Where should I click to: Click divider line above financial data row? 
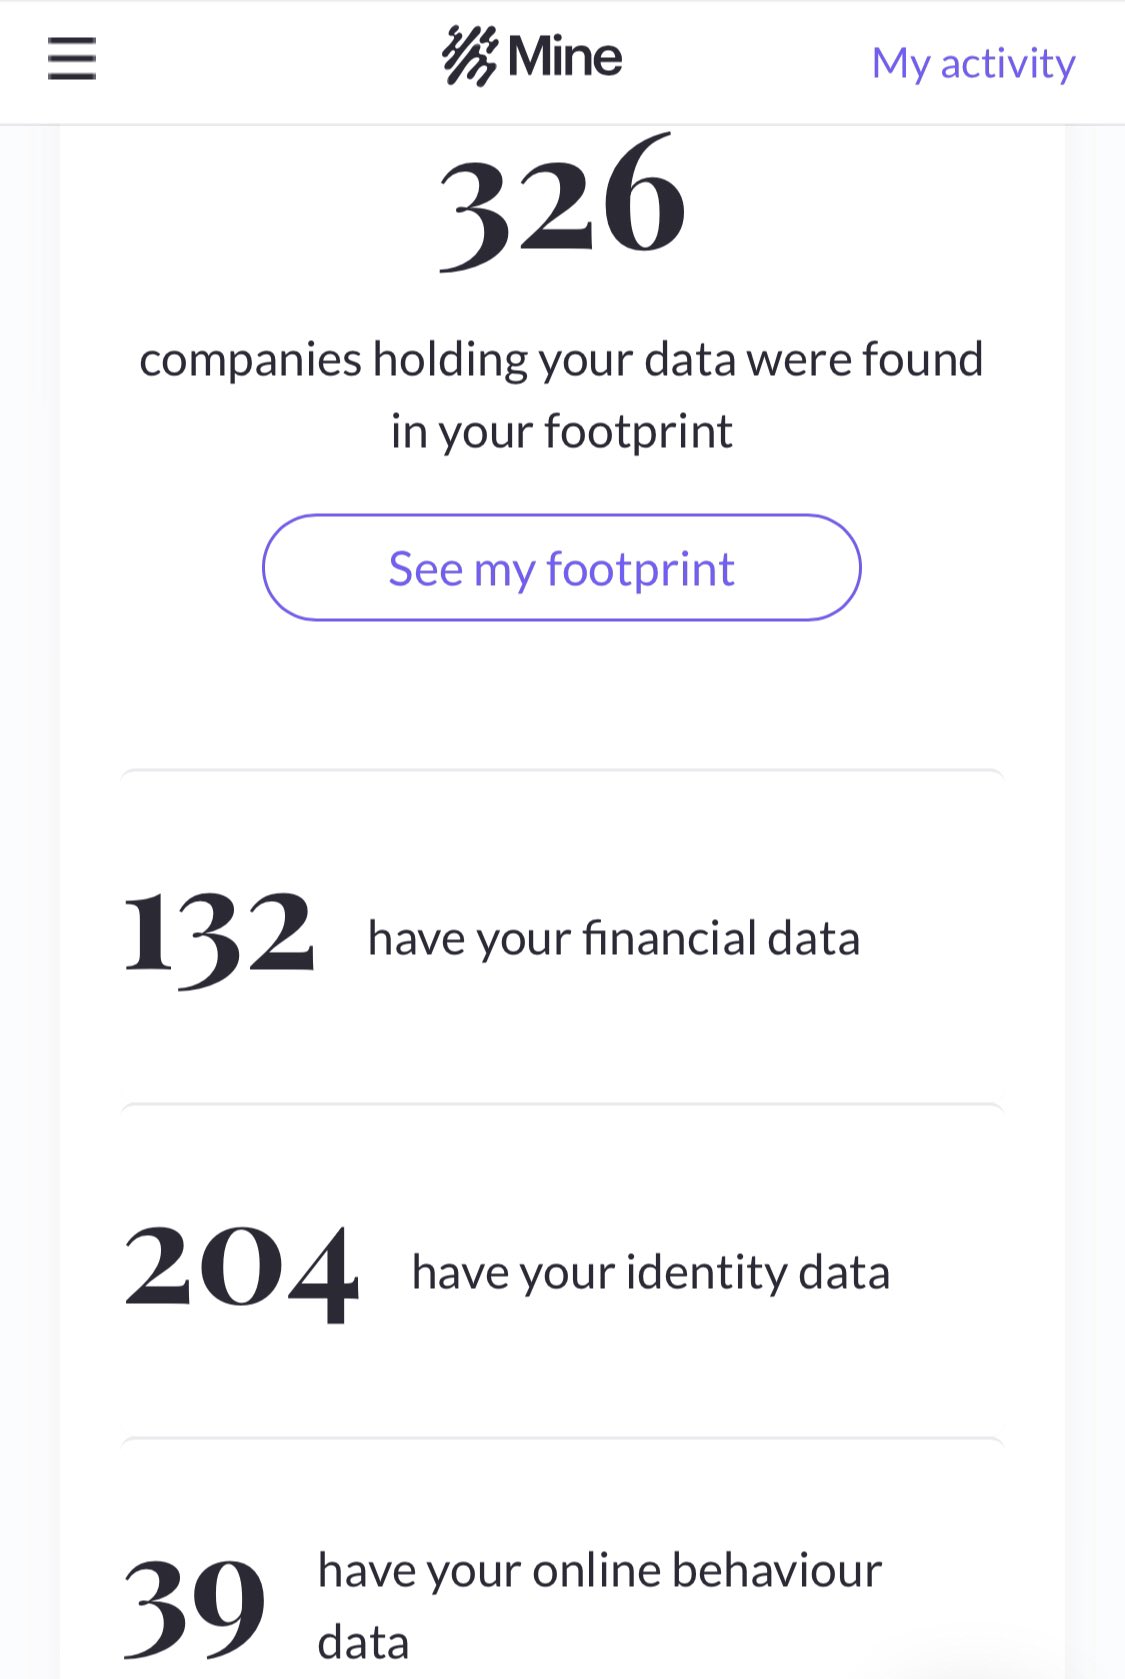562,771
